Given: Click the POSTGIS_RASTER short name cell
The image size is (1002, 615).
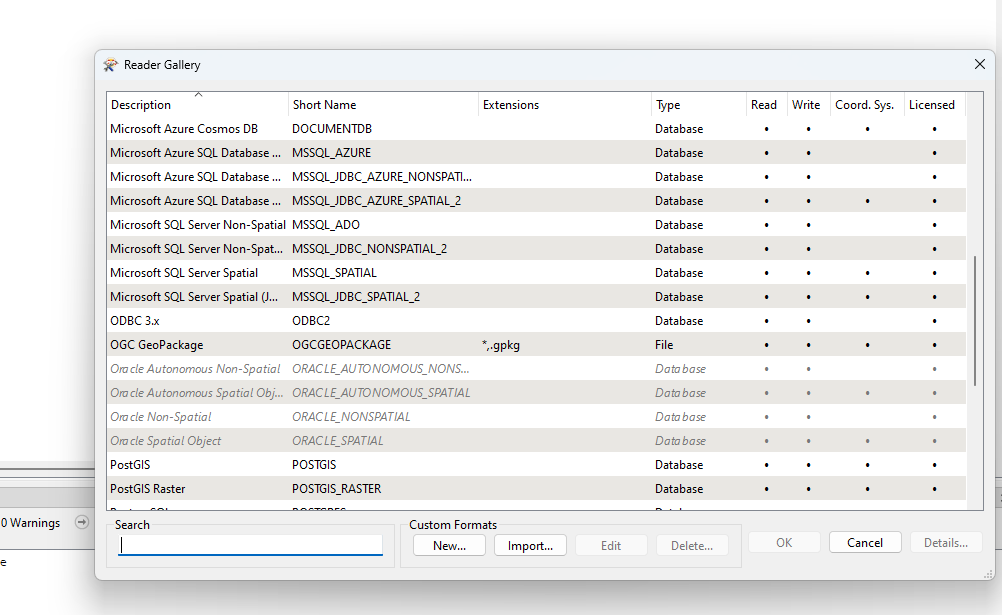Looking at the screenshot, I should point(337,488).
